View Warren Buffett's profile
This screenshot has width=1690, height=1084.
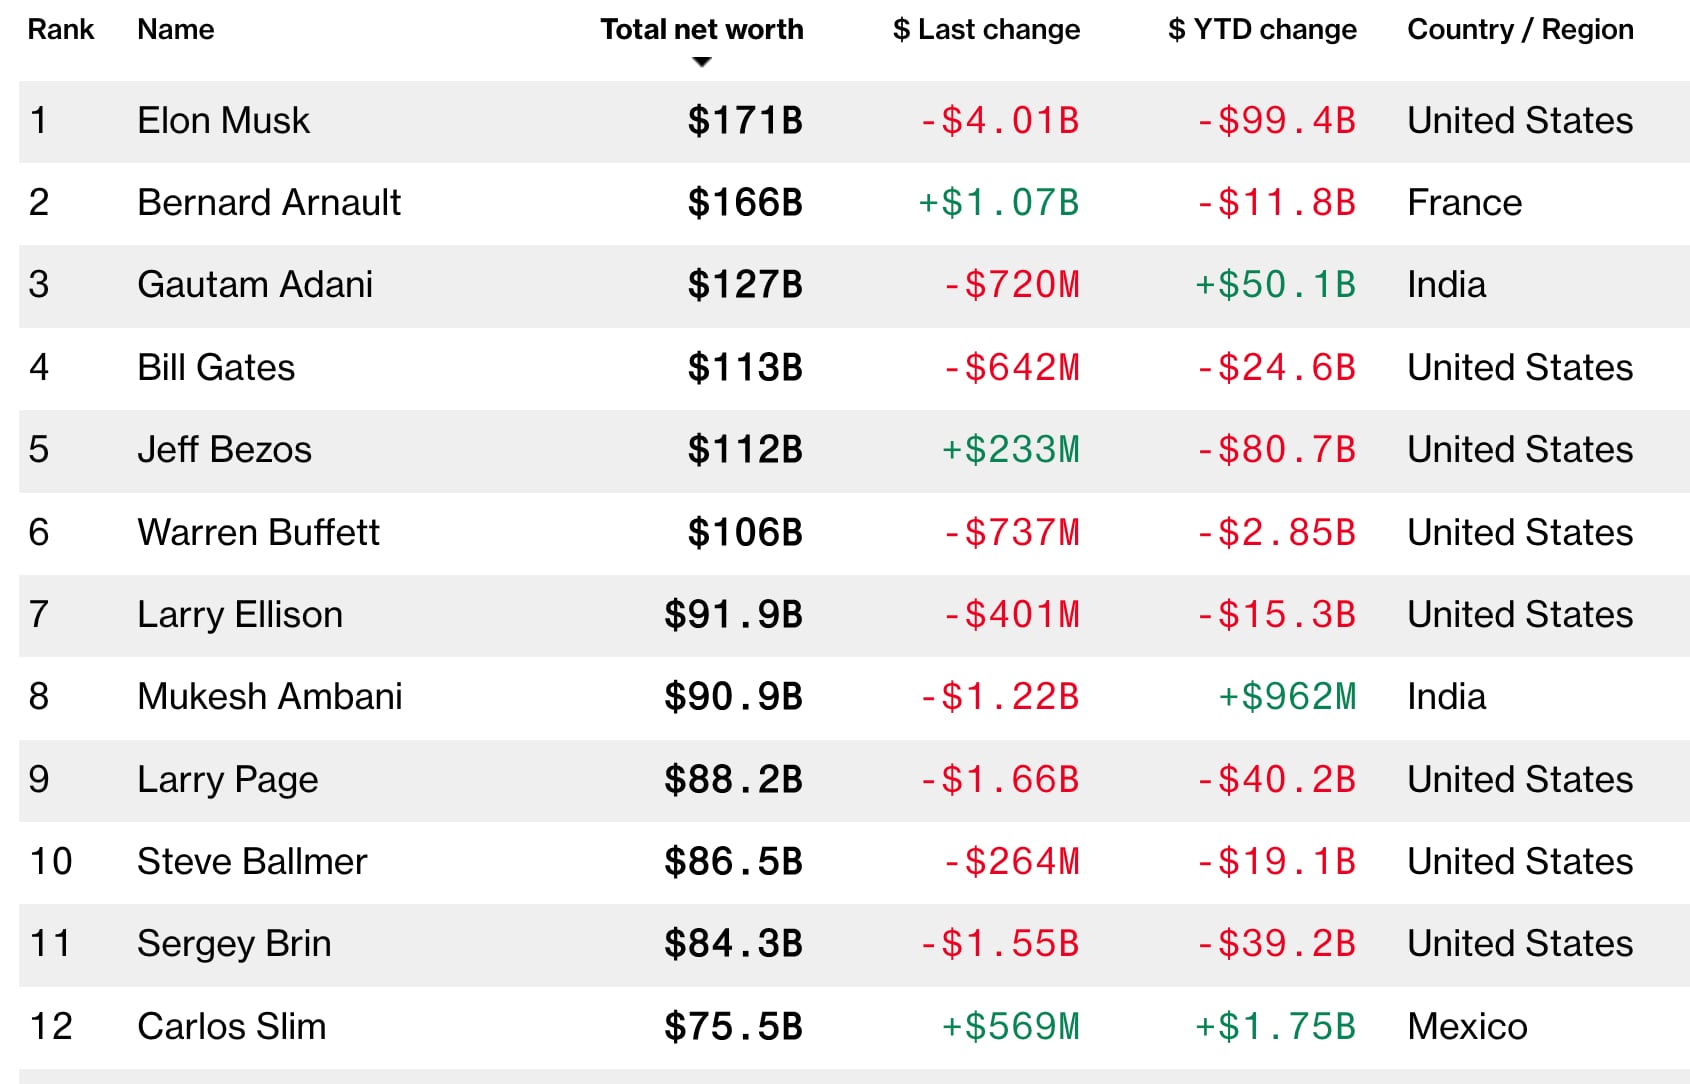[258, 533]
